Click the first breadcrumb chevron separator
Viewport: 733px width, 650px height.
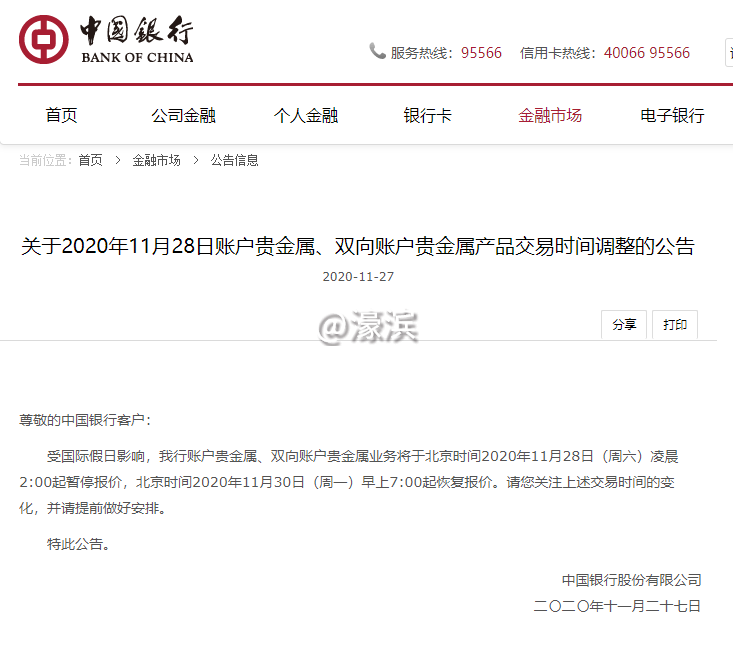point(118,160)
